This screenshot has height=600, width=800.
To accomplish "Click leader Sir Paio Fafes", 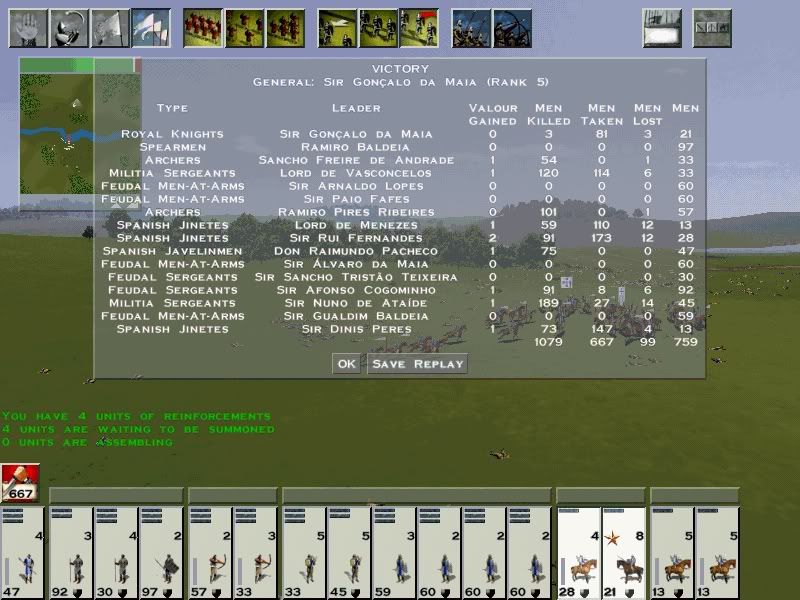I will pyautogui.click(x=356, y=199).
